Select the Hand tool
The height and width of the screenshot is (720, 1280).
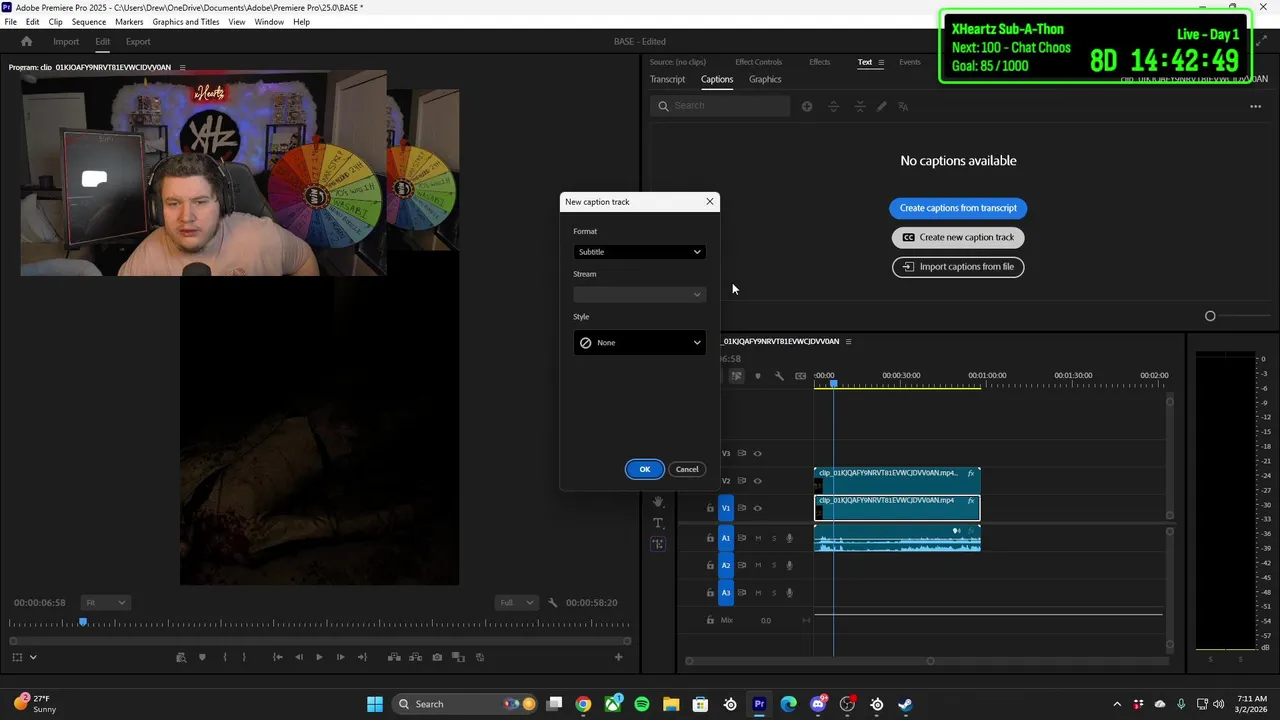click(658, 502)
